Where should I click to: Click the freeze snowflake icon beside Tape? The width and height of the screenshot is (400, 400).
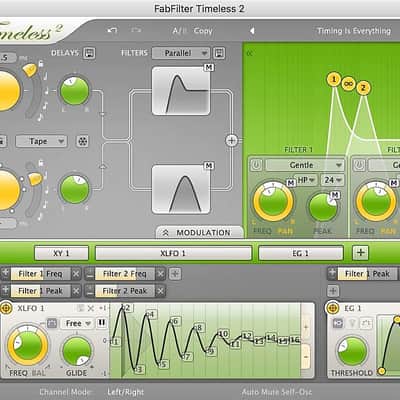click(82, 141)
